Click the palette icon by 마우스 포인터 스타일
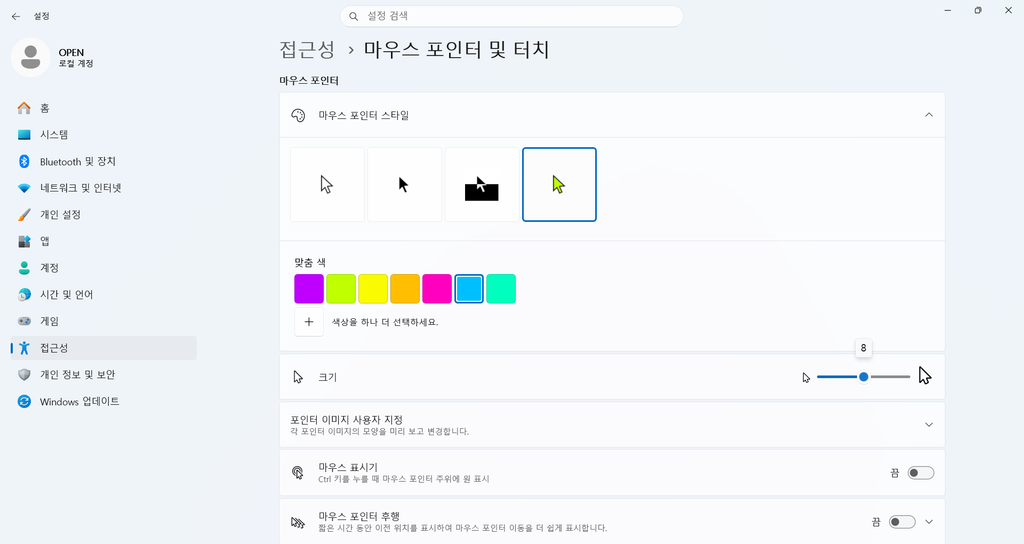The image size is (1024, 544). (298, 116)
